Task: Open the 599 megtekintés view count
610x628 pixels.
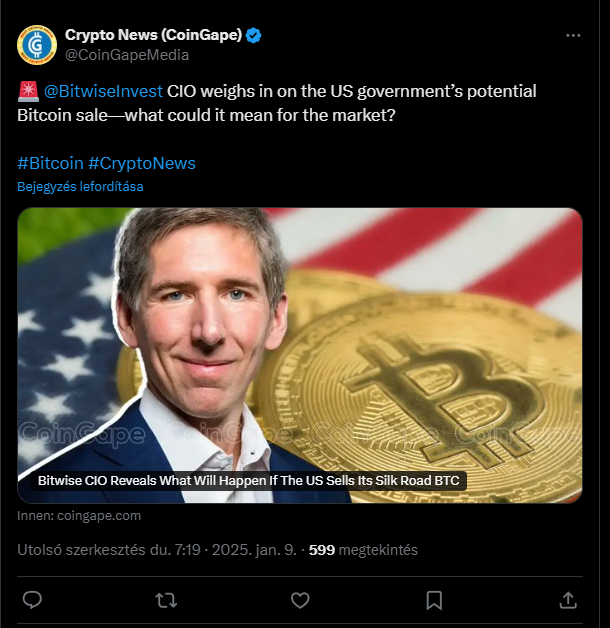Action: [x=363, y=550]
